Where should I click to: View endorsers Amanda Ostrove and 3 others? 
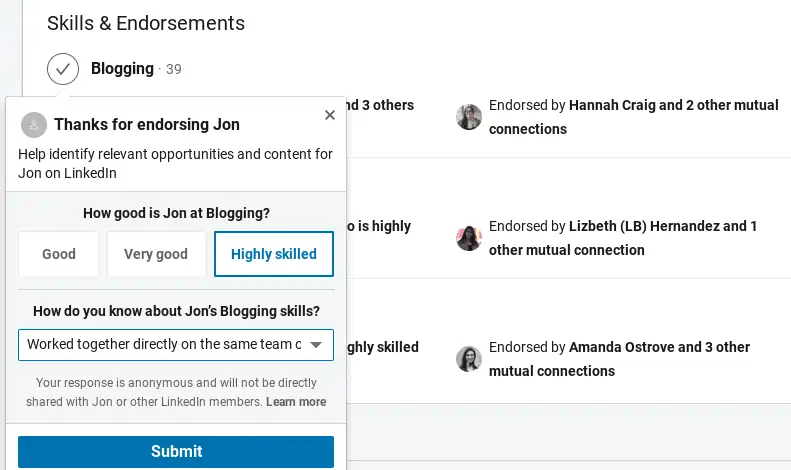pyautogui.click(x=619, y=359)
